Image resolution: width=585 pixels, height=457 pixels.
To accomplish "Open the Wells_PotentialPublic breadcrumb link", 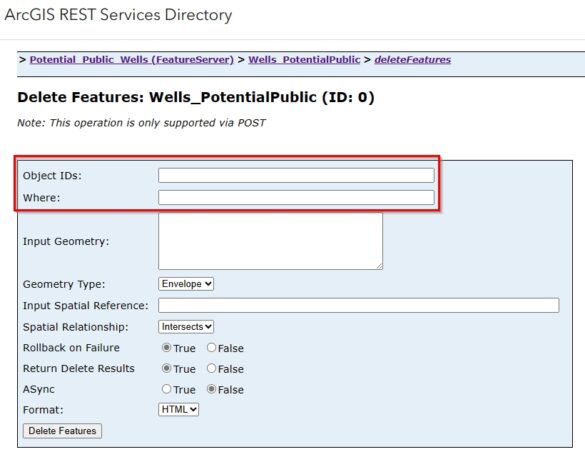I will point(304,60).
